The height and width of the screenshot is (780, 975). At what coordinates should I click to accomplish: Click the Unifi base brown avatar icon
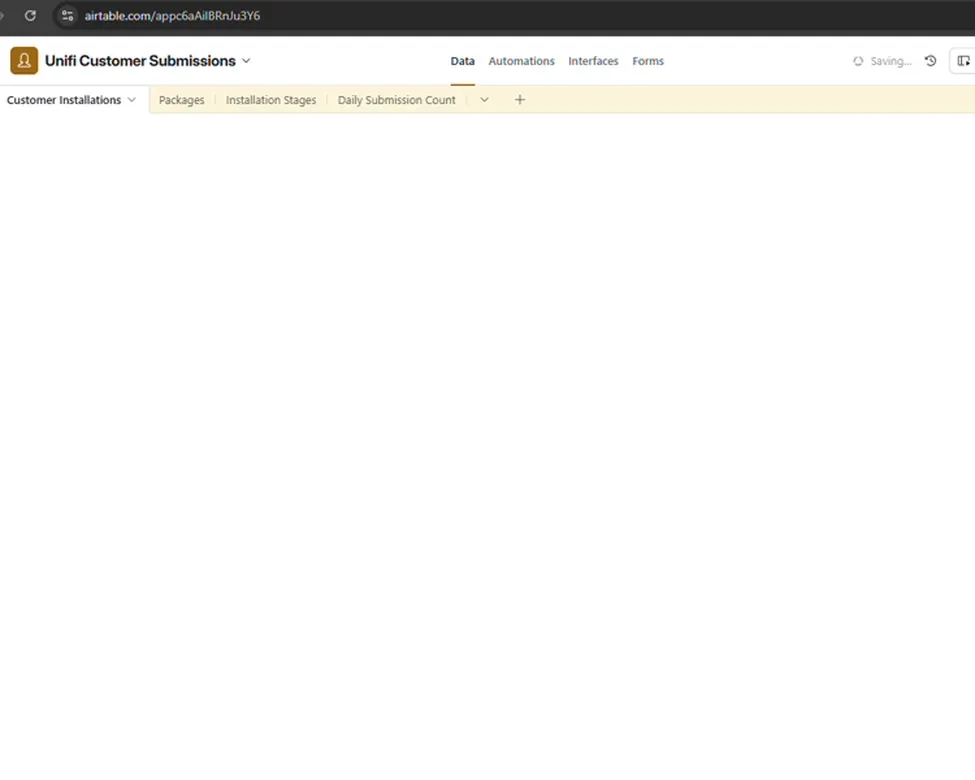[24, 60]
